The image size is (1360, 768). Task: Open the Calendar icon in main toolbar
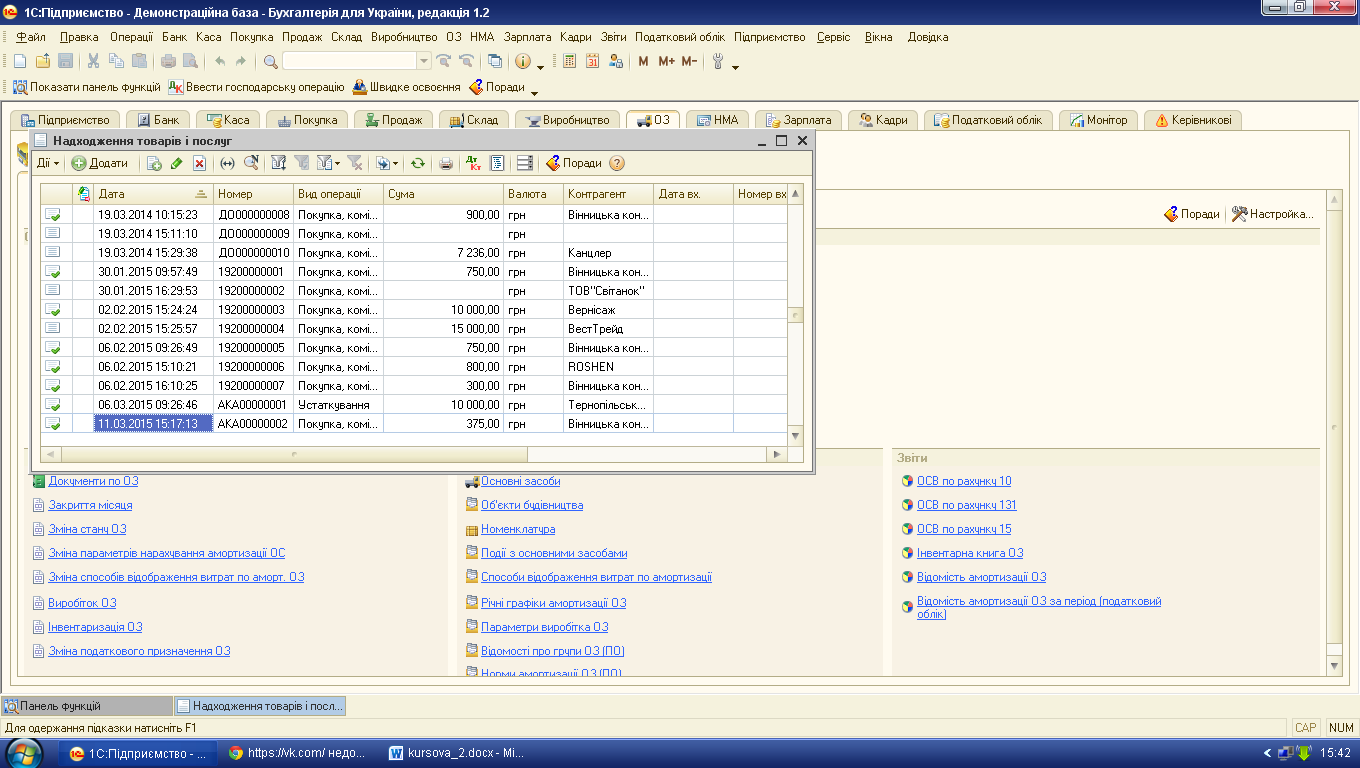point(592,61)
